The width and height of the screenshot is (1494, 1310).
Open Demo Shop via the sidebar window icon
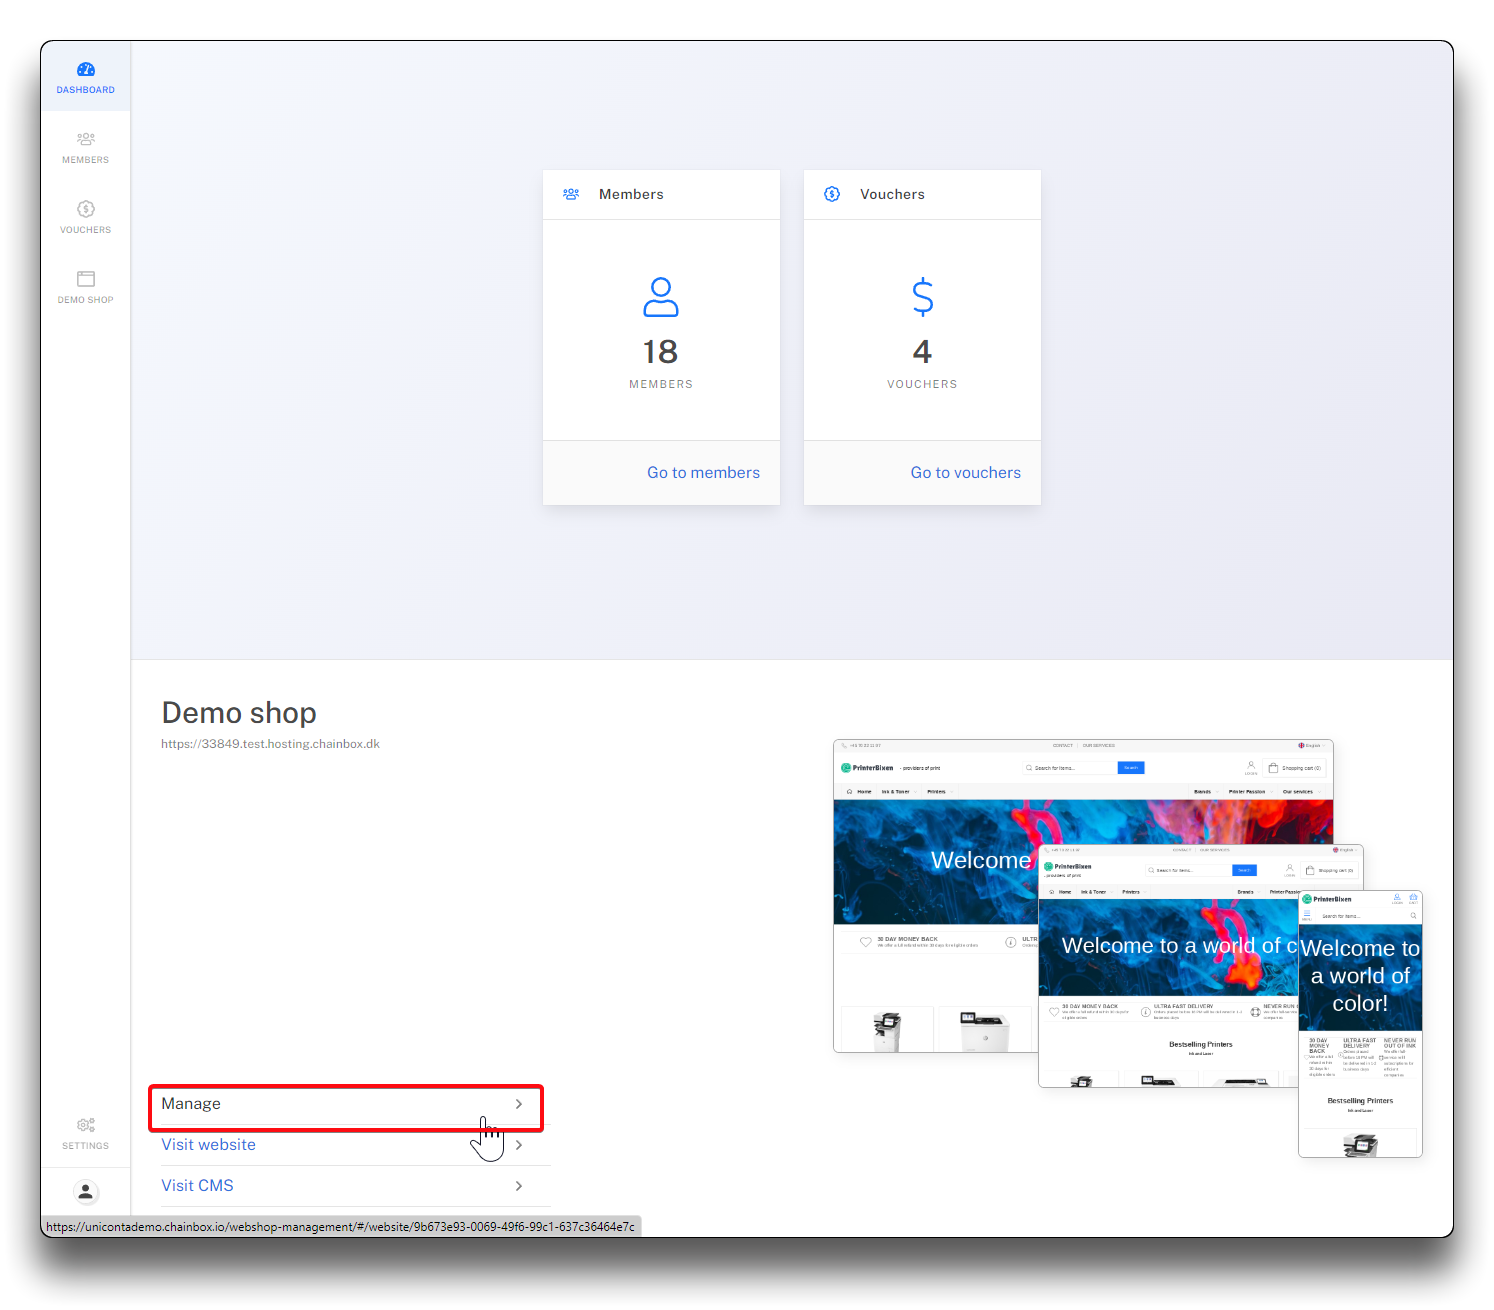click(x=86, y=279)
